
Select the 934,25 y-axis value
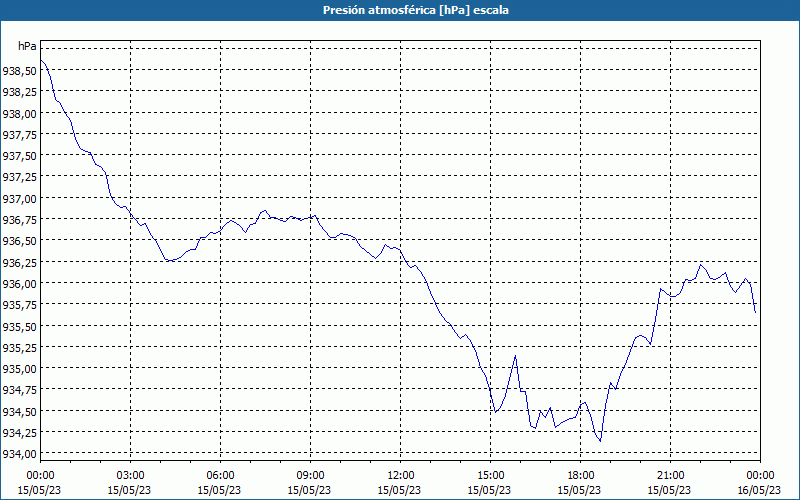(19, 432)
